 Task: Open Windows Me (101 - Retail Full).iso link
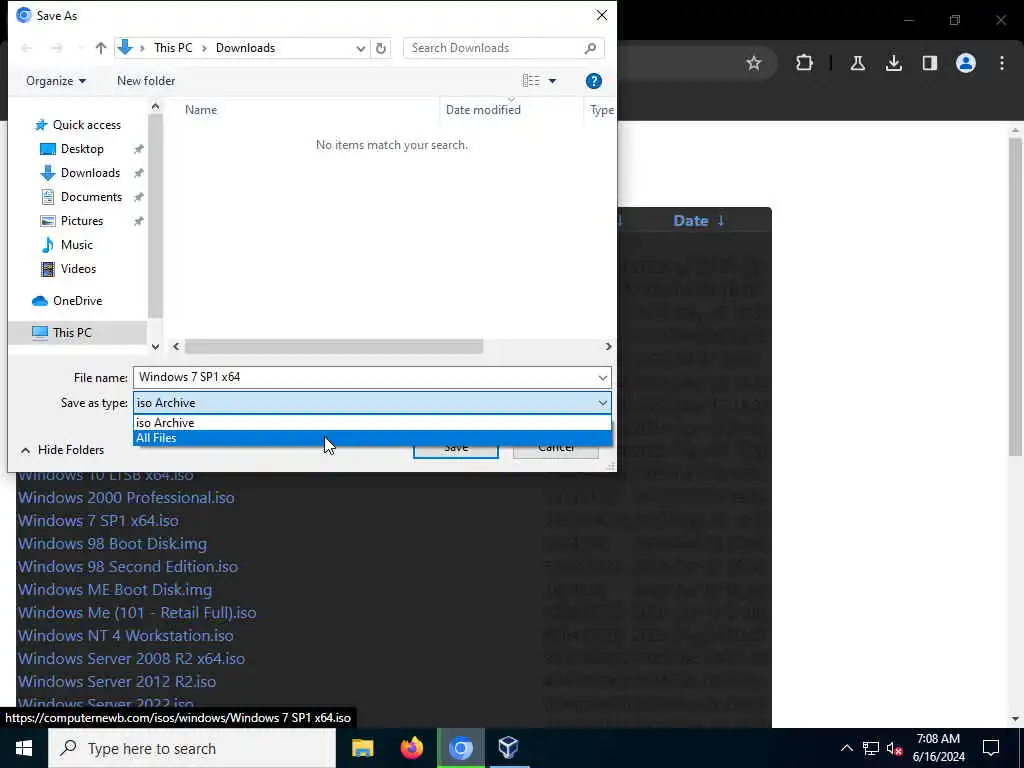coord(137,613)
